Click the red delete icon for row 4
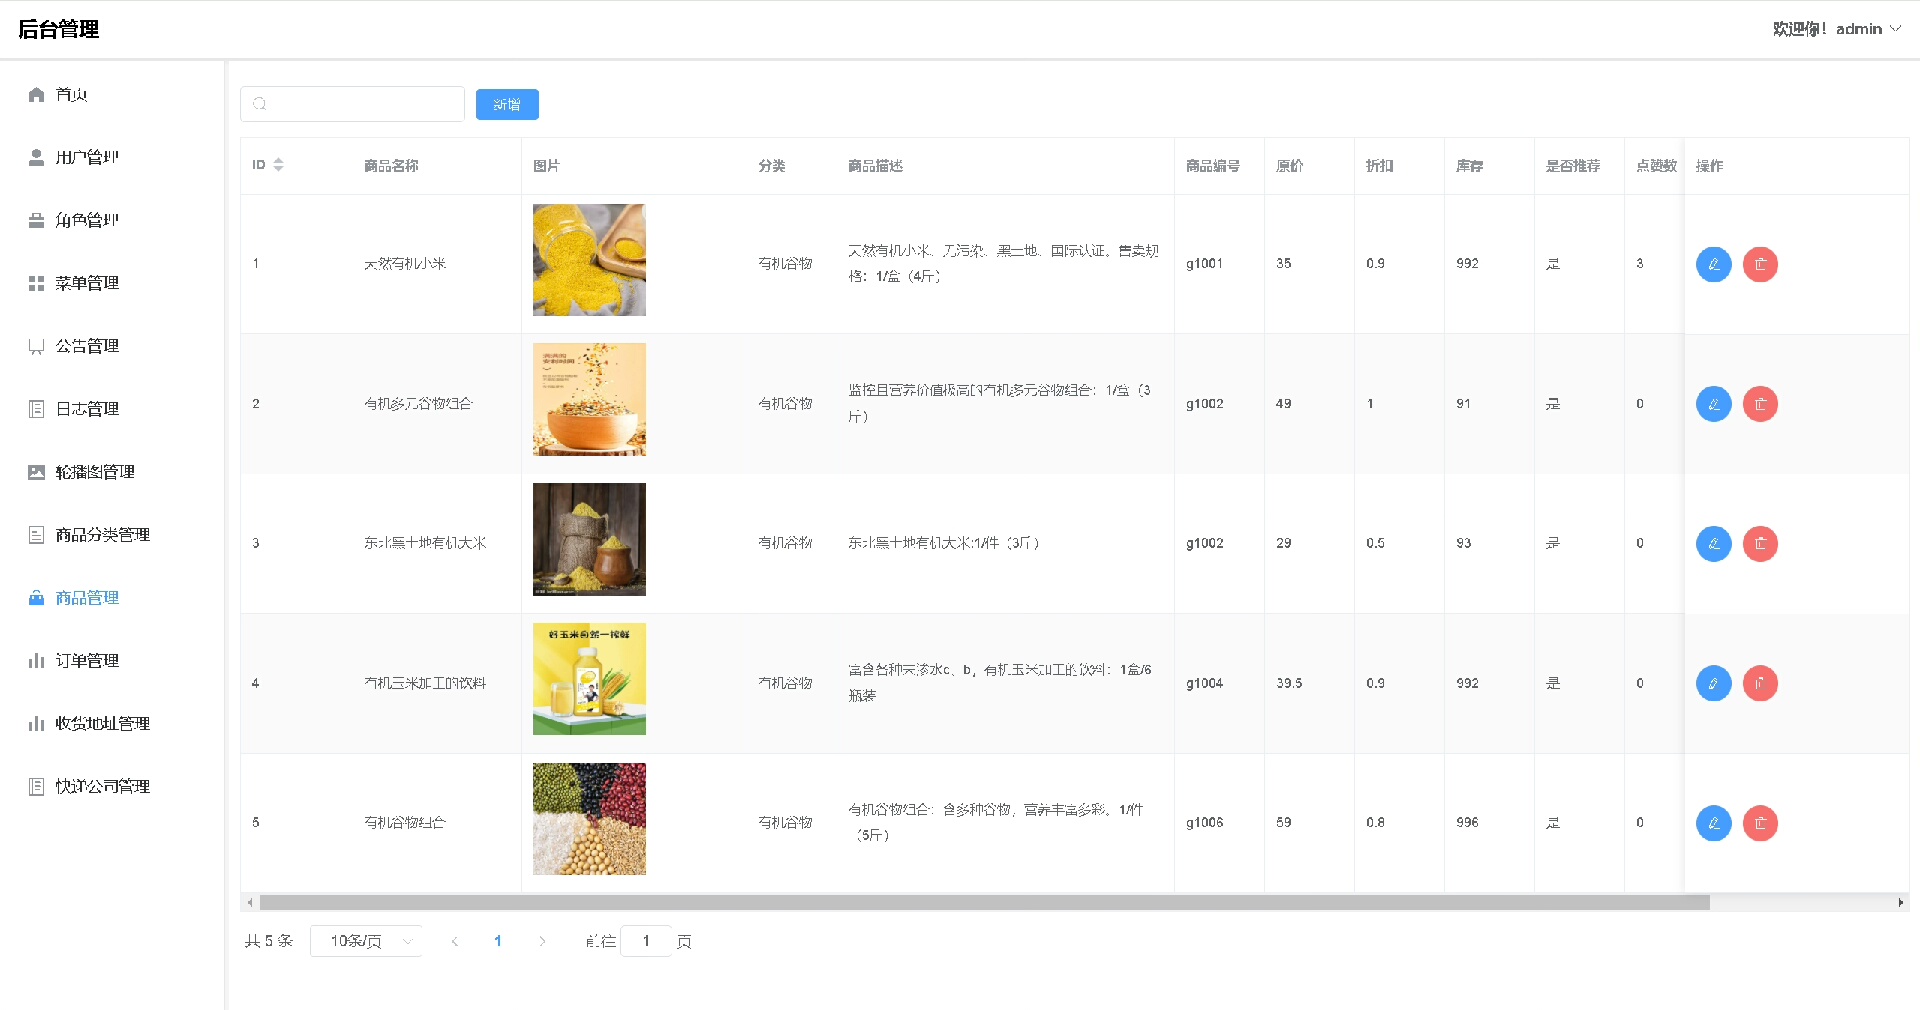This screenshot has width=1920, height=1010. click(1760, 684)
